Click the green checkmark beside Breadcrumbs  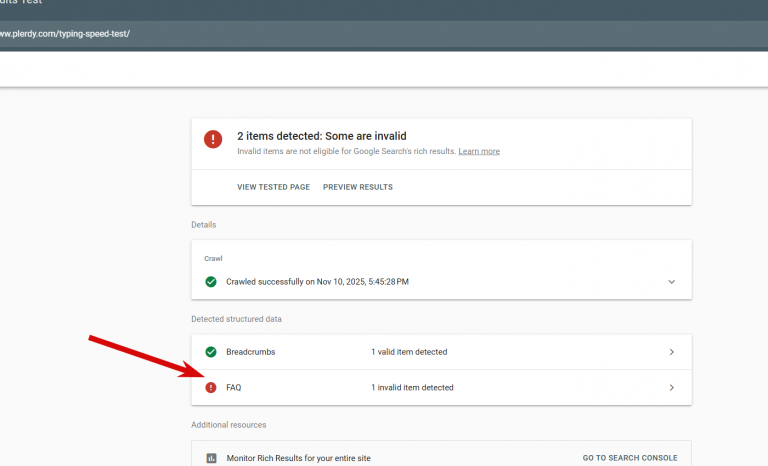[211, 352]
